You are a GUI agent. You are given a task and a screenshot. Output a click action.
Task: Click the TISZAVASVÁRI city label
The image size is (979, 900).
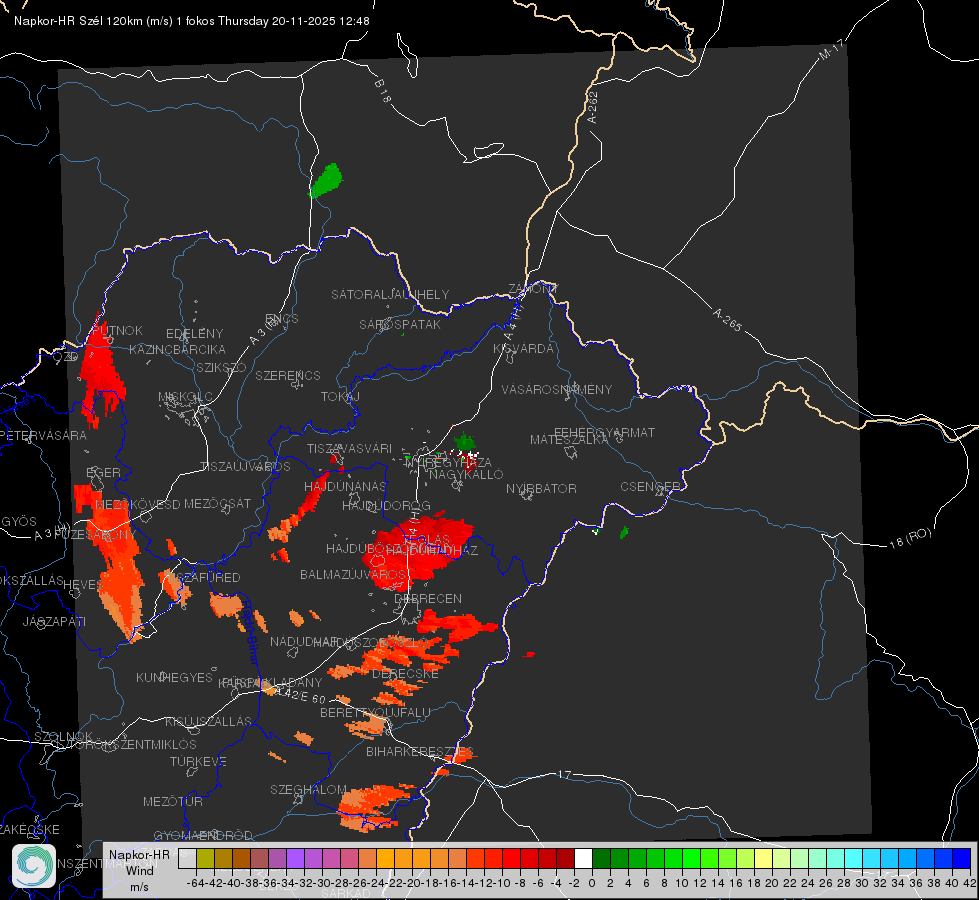click(350, 448)
